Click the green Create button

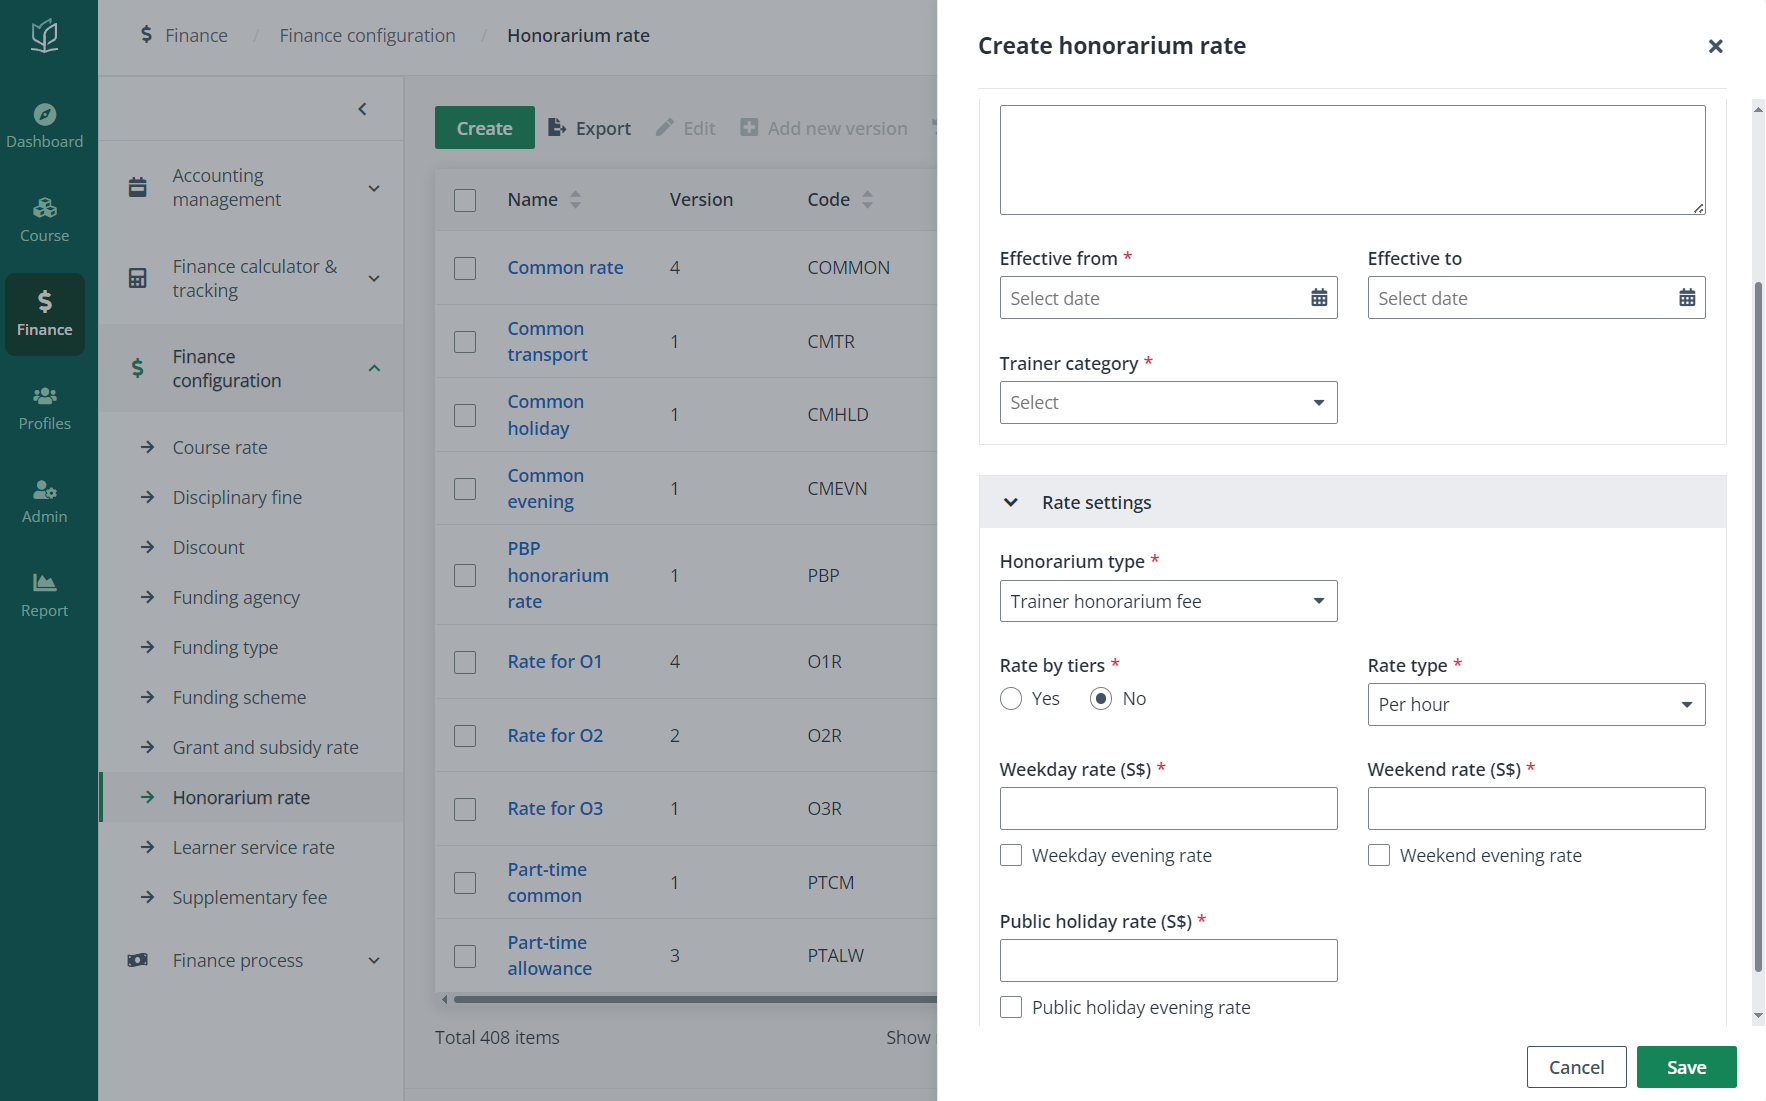(485, 128)
